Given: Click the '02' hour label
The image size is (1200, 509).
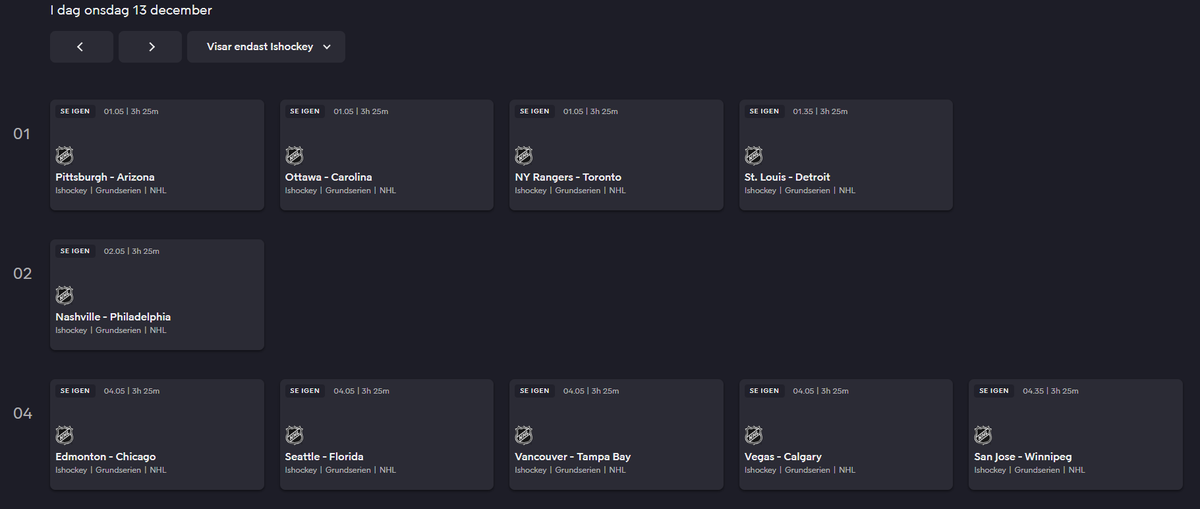Looking at the screenshot, I should click(22, 274).
